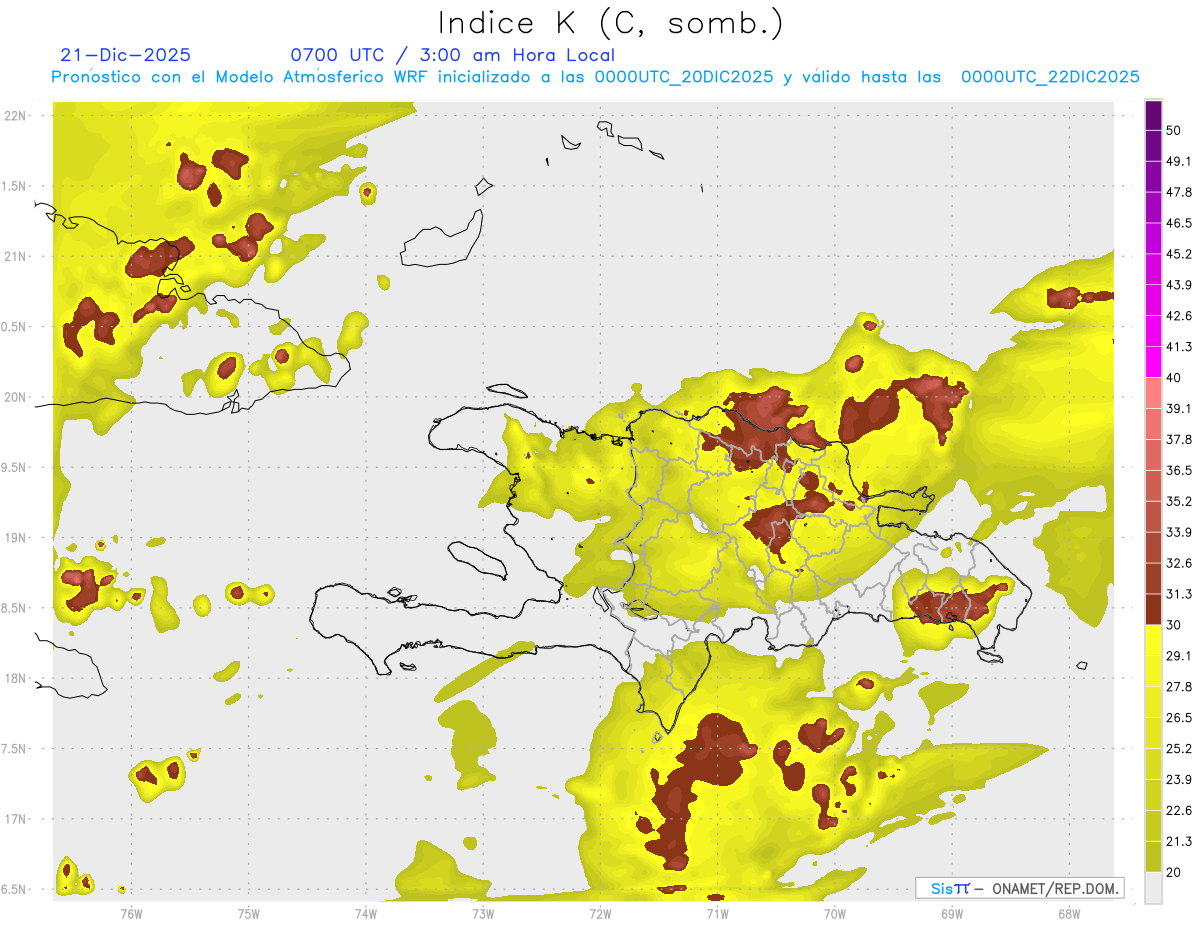Click the colorbar value 49.1
The height and width of the screenshot is (927, 1200).
pyautogui.click(x=1178, y=161)
